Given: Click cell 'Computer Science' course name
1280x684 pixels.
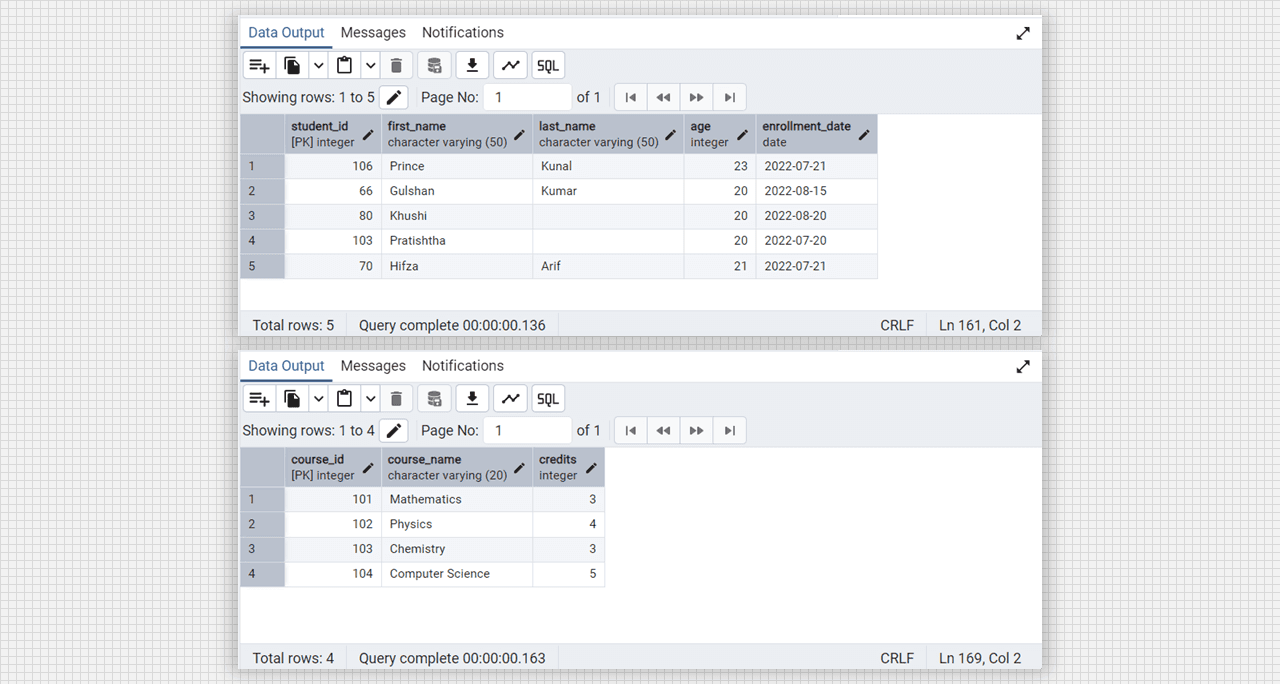Looking at the screenshot, I should point(457,574).
